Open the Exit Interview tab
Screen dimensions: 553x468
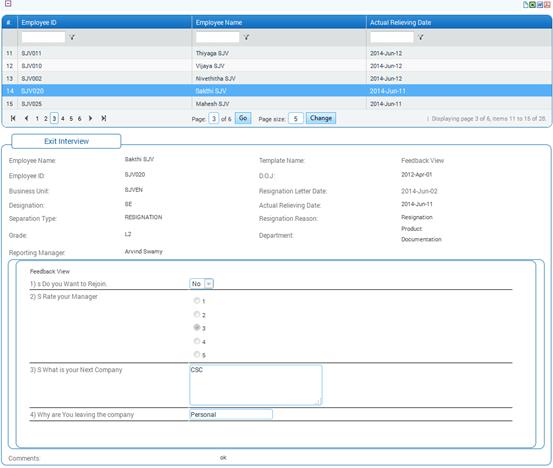pos(66,141)
